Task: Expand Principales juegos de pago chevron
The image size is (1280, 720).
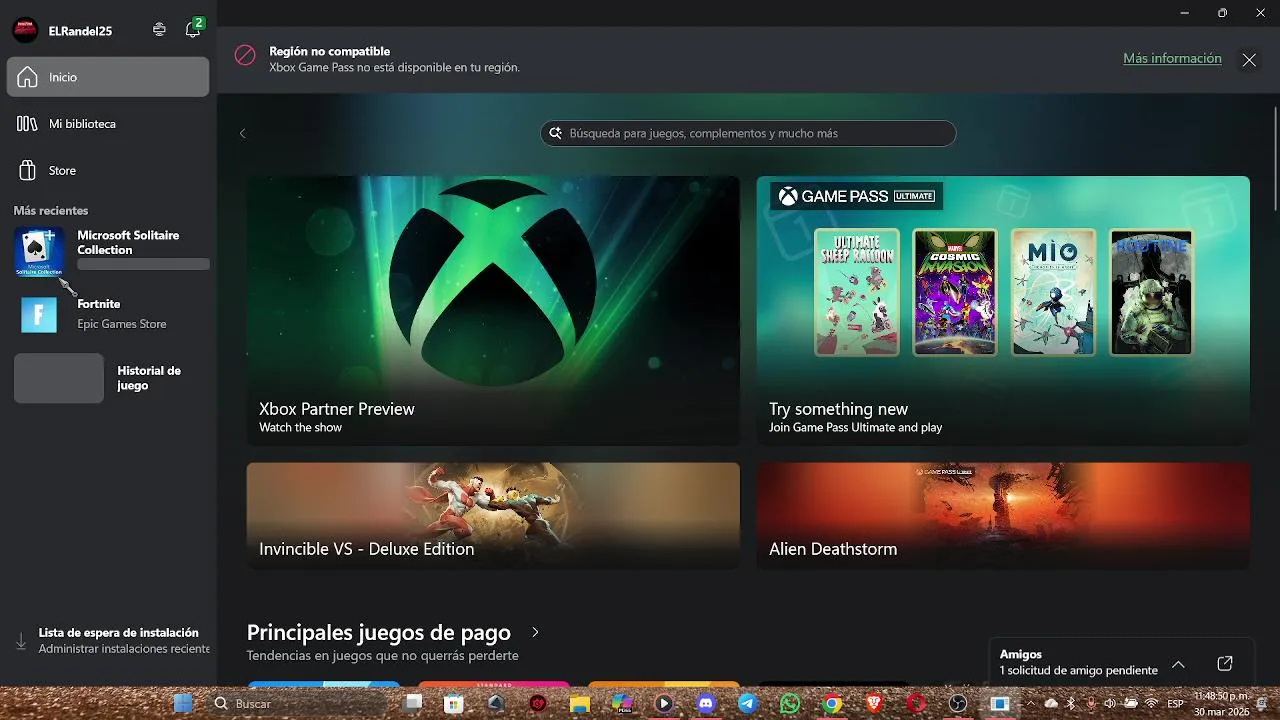Action: click(535, 633)
